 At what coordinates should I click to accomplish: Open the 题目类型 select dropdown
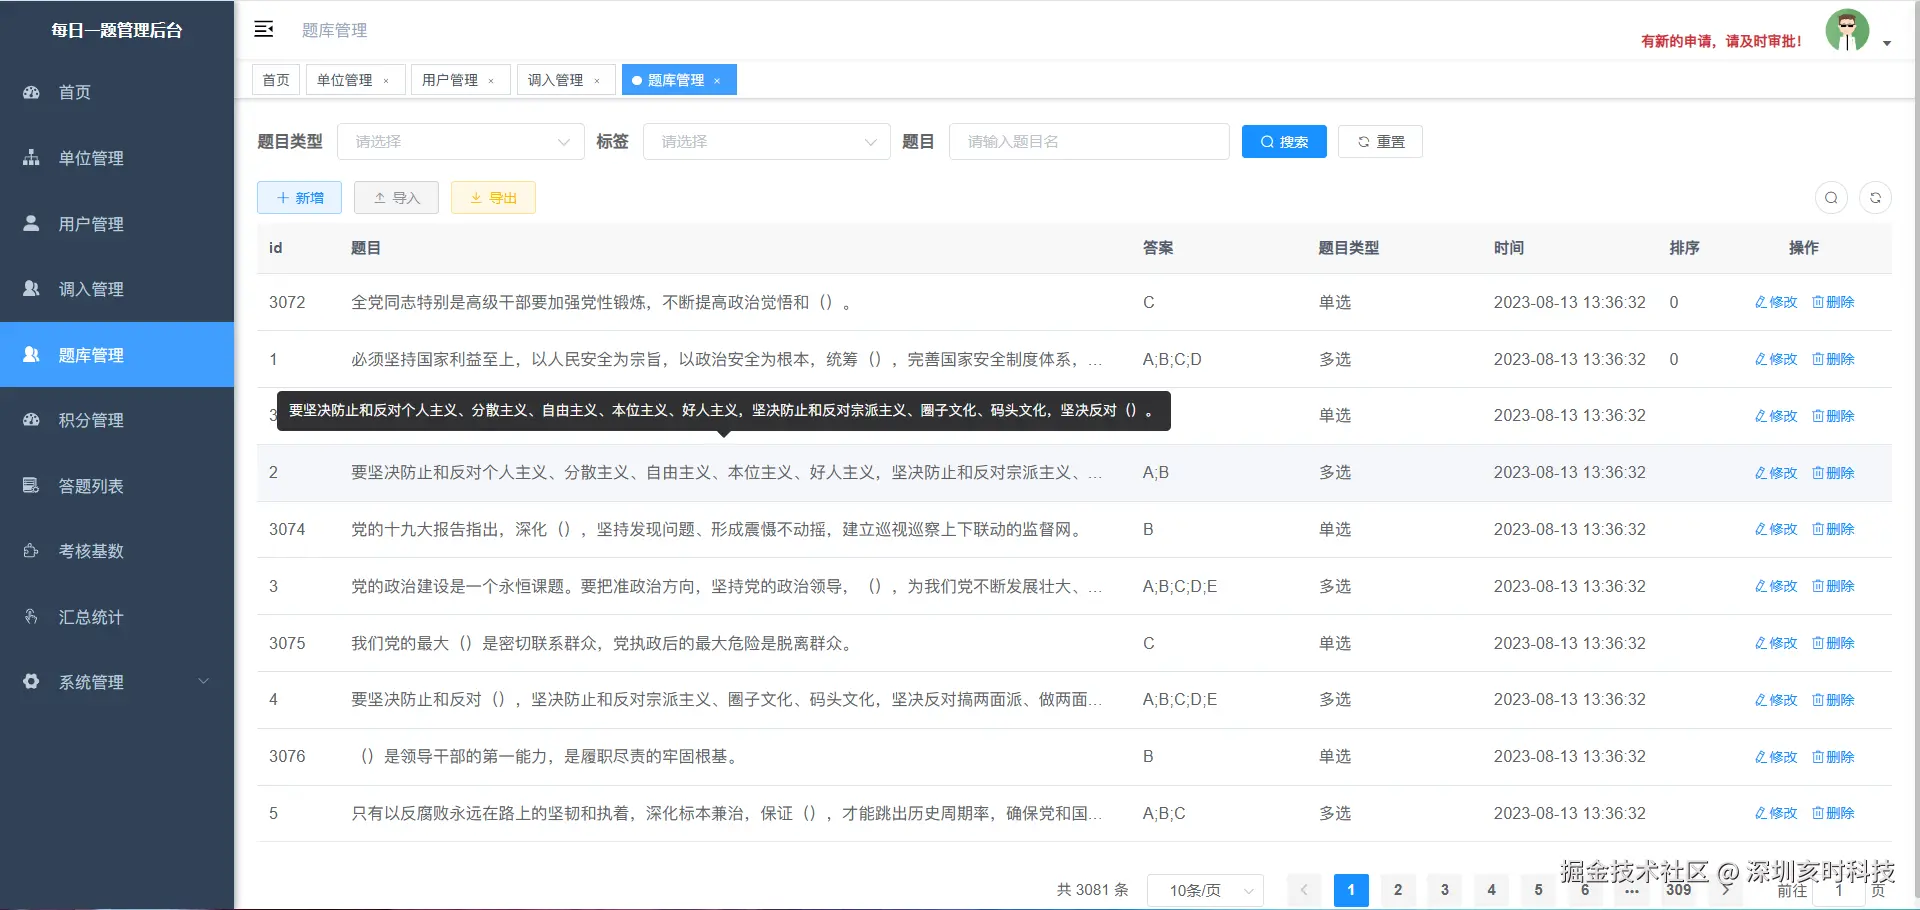point(461,142)
